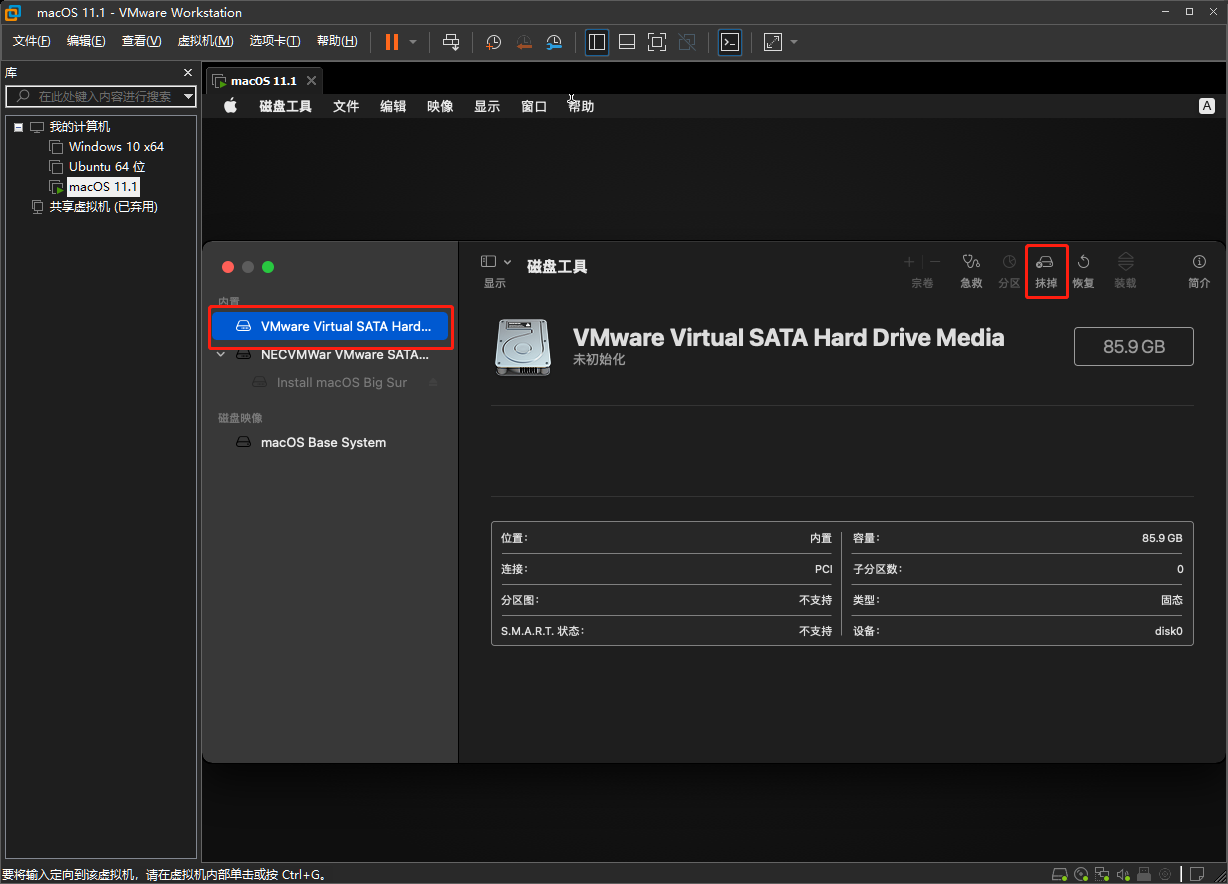The height and width of the screenshot is (884, 1228).
Task: Collapse the NECVMWar VMware SATA disclosure chevron
Action: 221,354
